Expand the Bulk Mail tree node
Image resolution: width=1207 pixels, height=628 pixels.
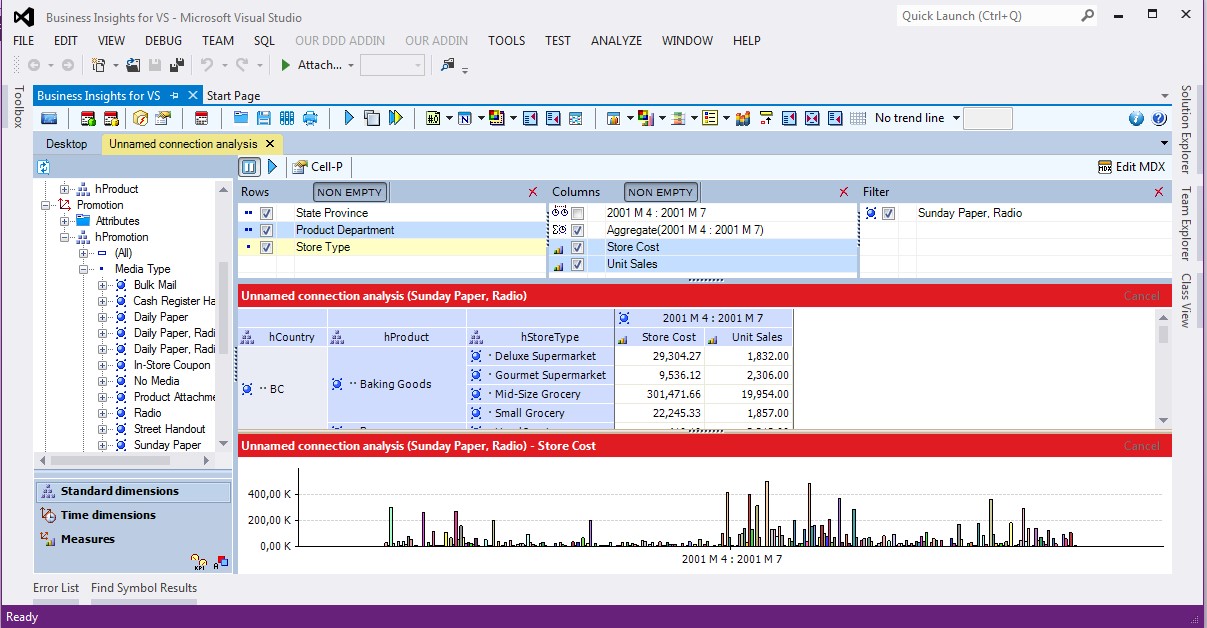(103, 285)
